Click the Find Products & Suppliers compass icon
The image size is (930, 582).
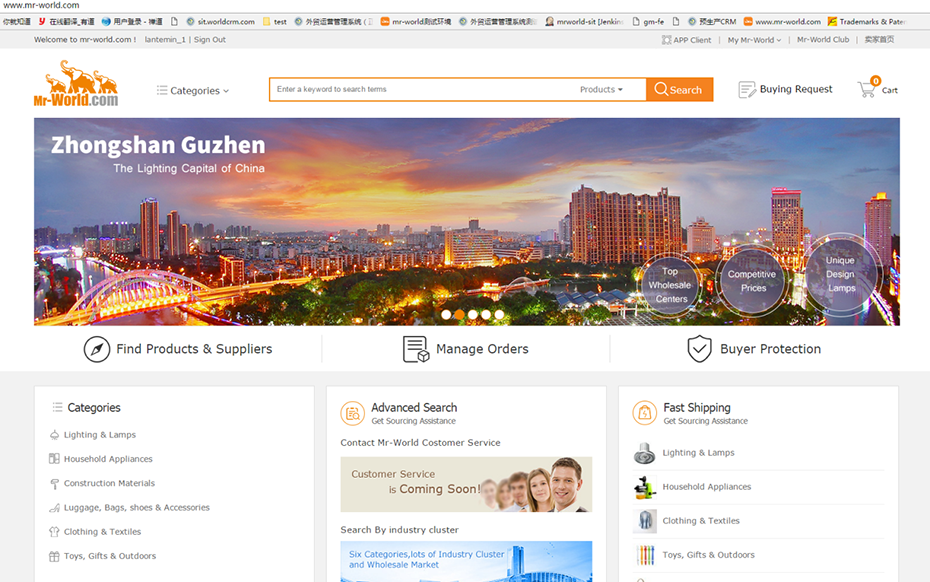(x=97, y=349)
